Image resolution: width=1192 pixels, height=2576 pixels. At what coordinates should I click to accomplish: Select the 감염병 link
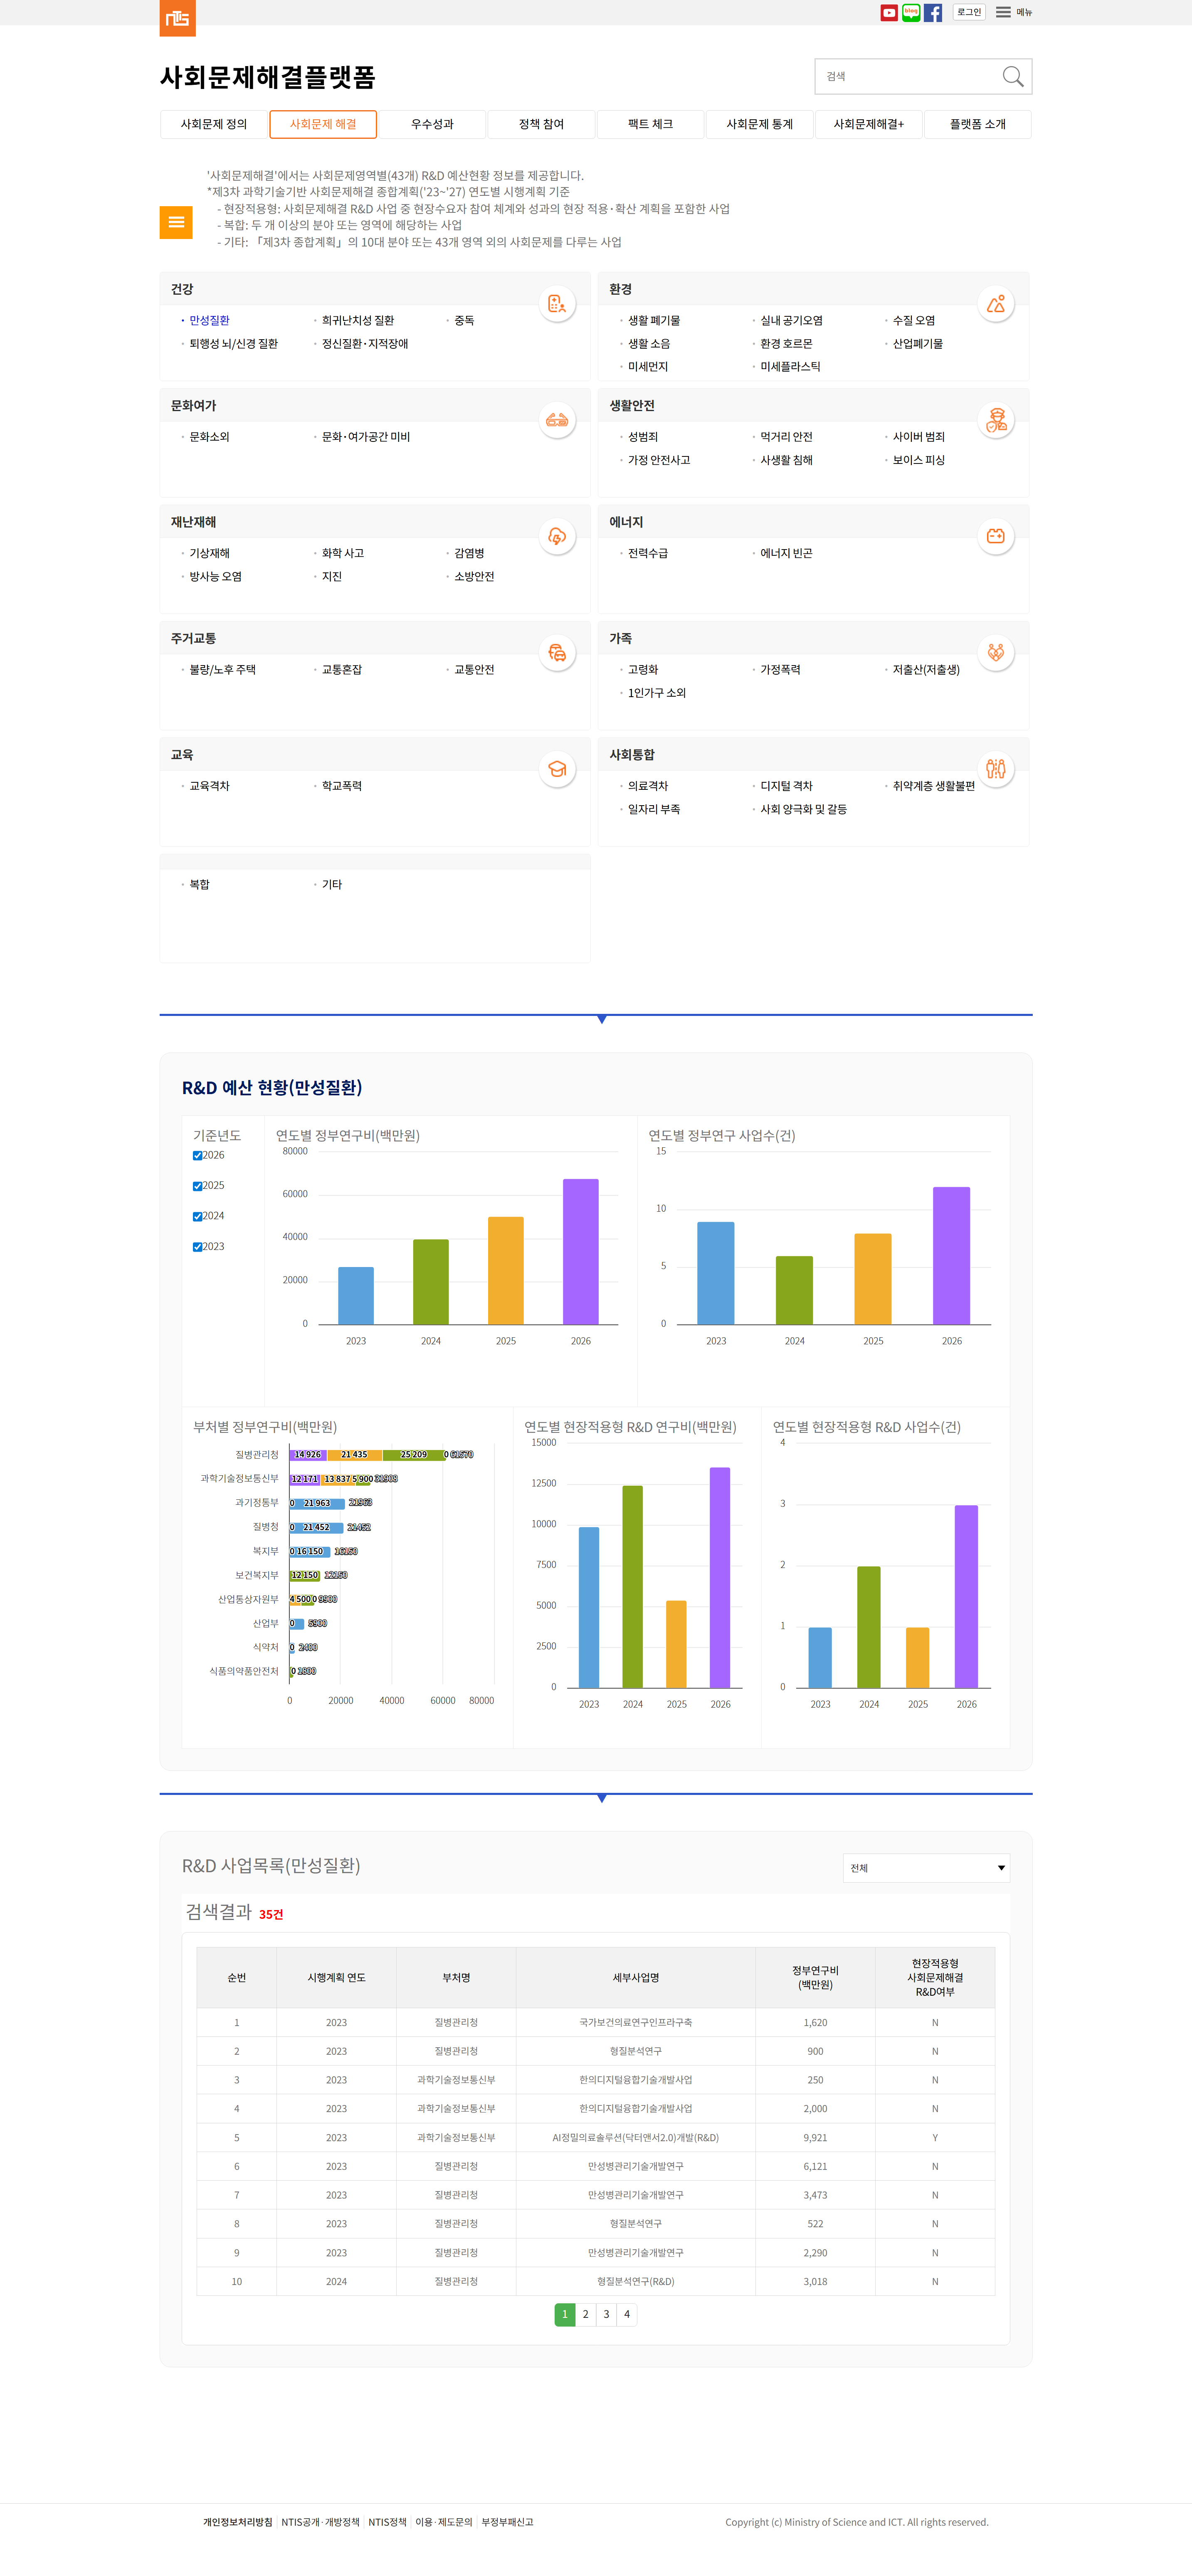tap(469, 553)
